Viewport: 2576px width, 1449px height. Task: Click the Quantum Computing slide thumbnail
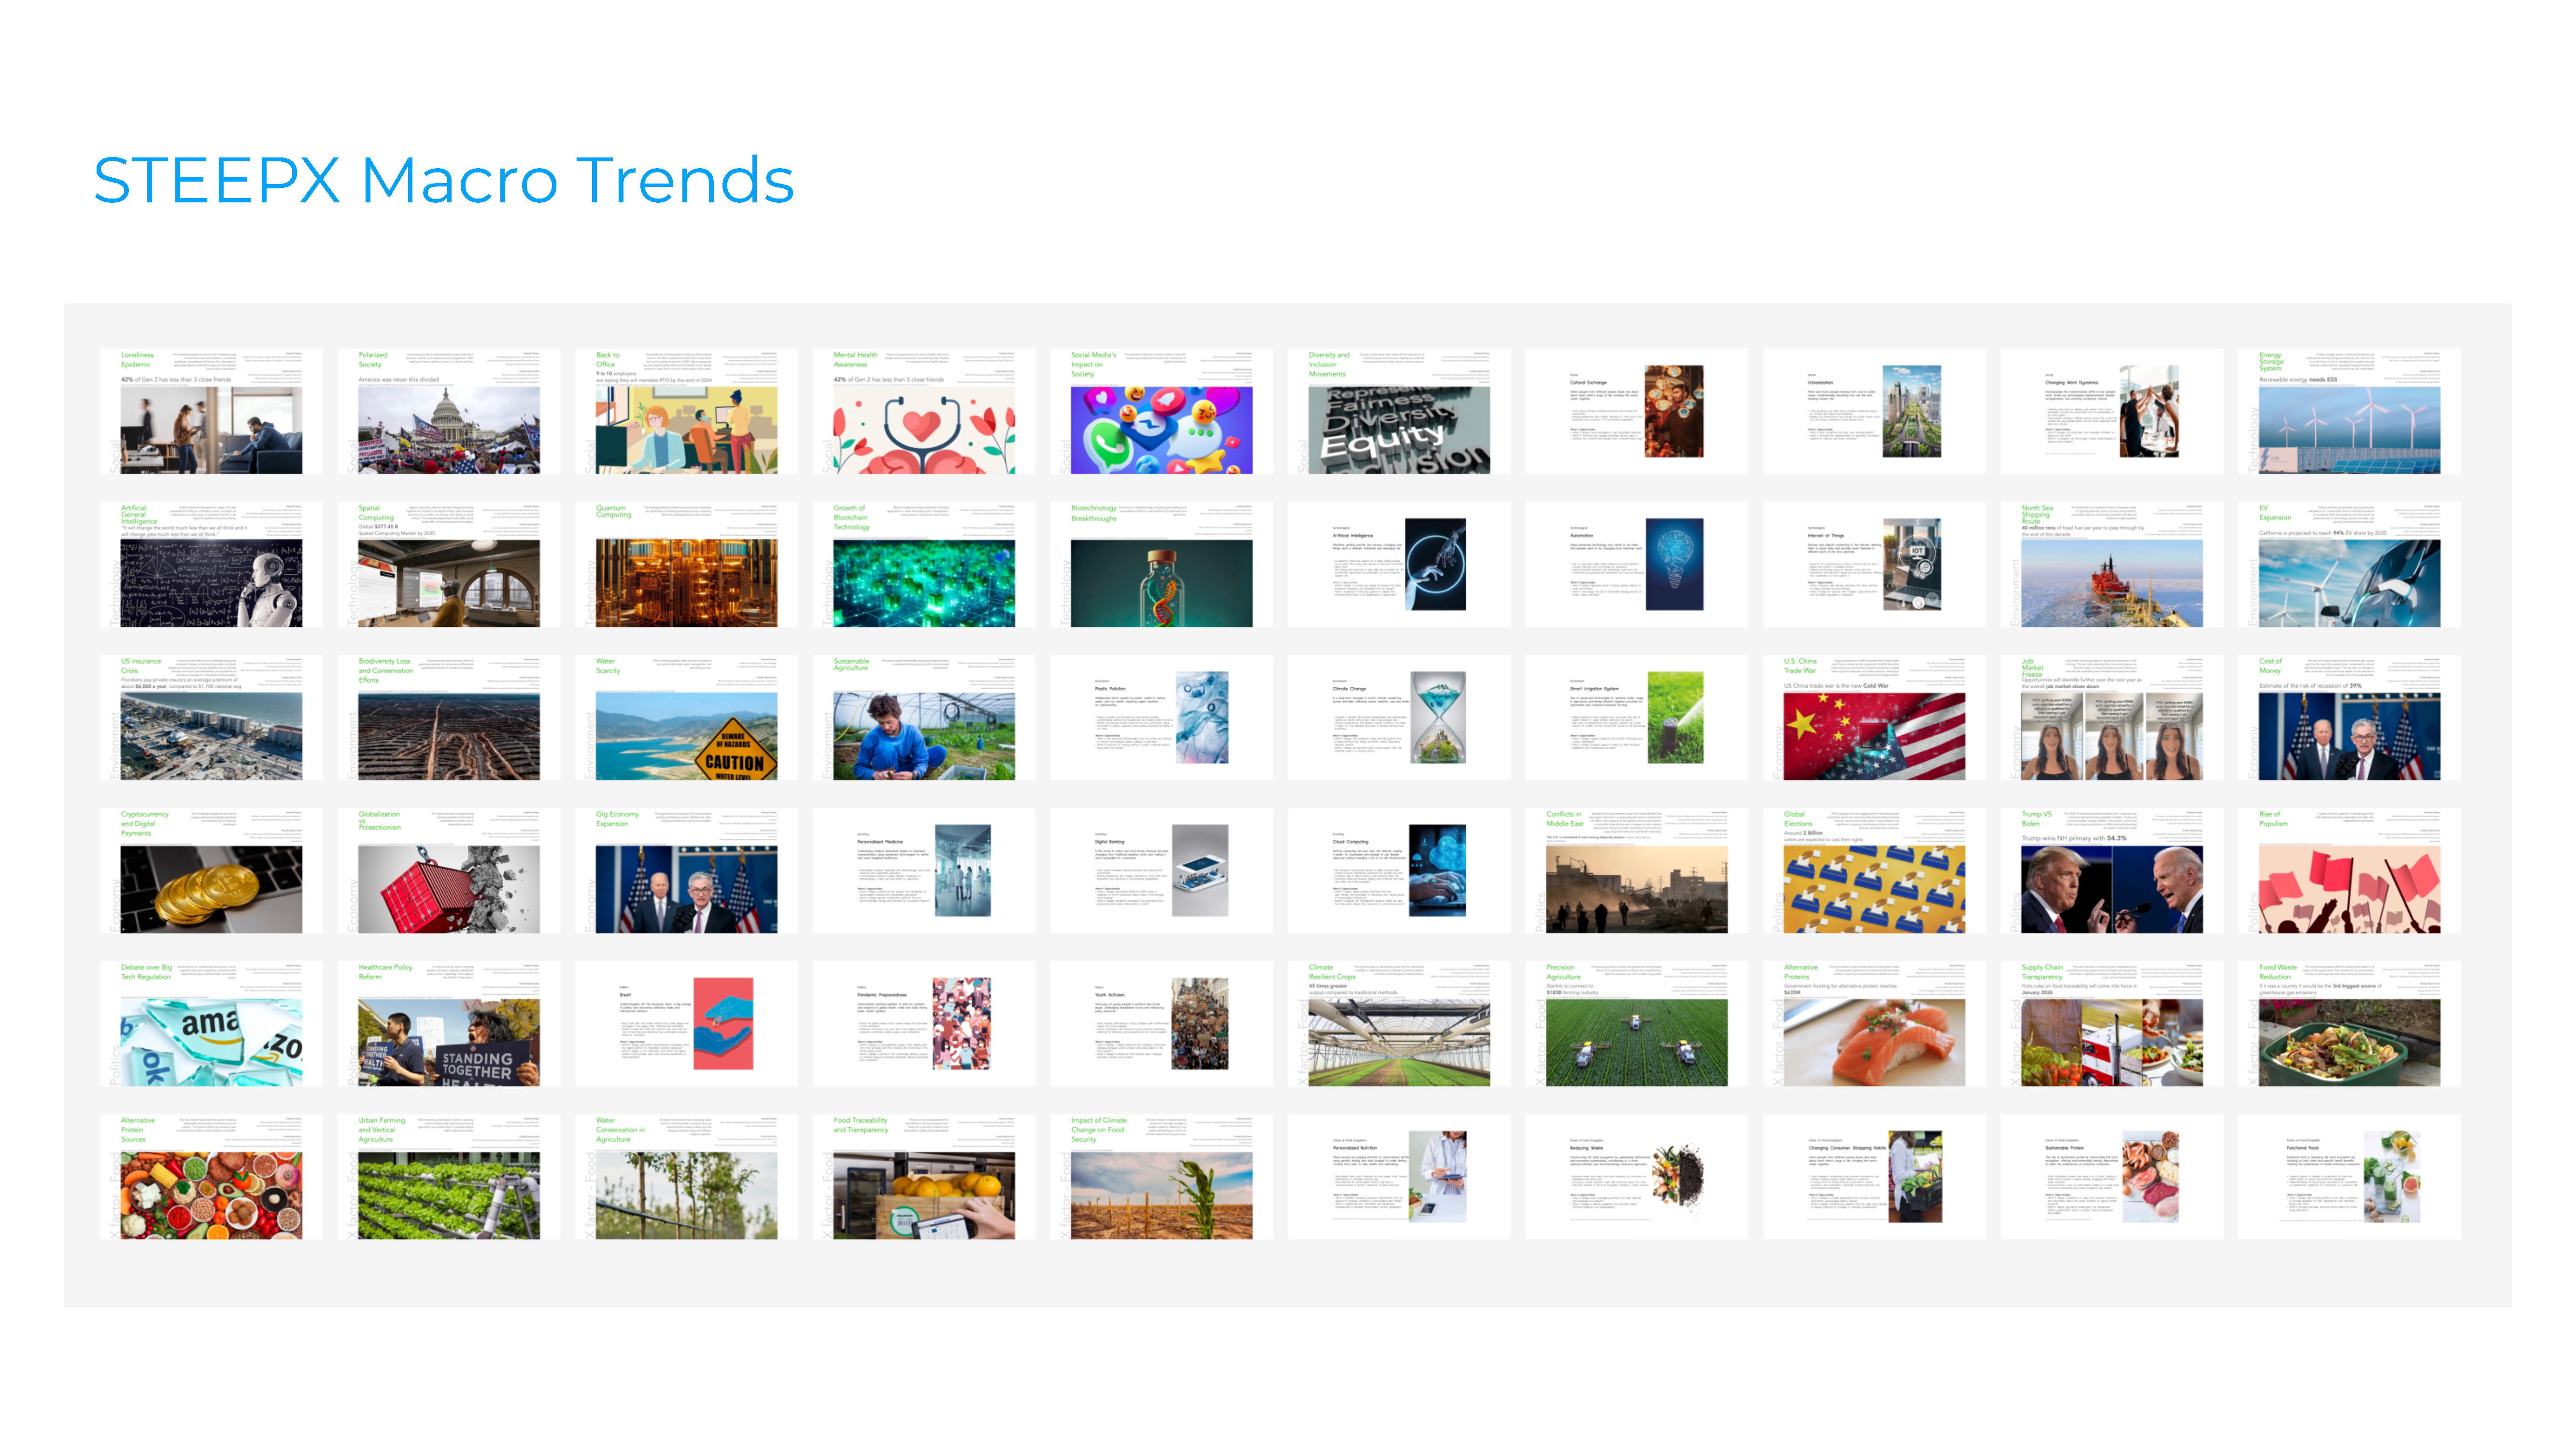click(686, 565)
